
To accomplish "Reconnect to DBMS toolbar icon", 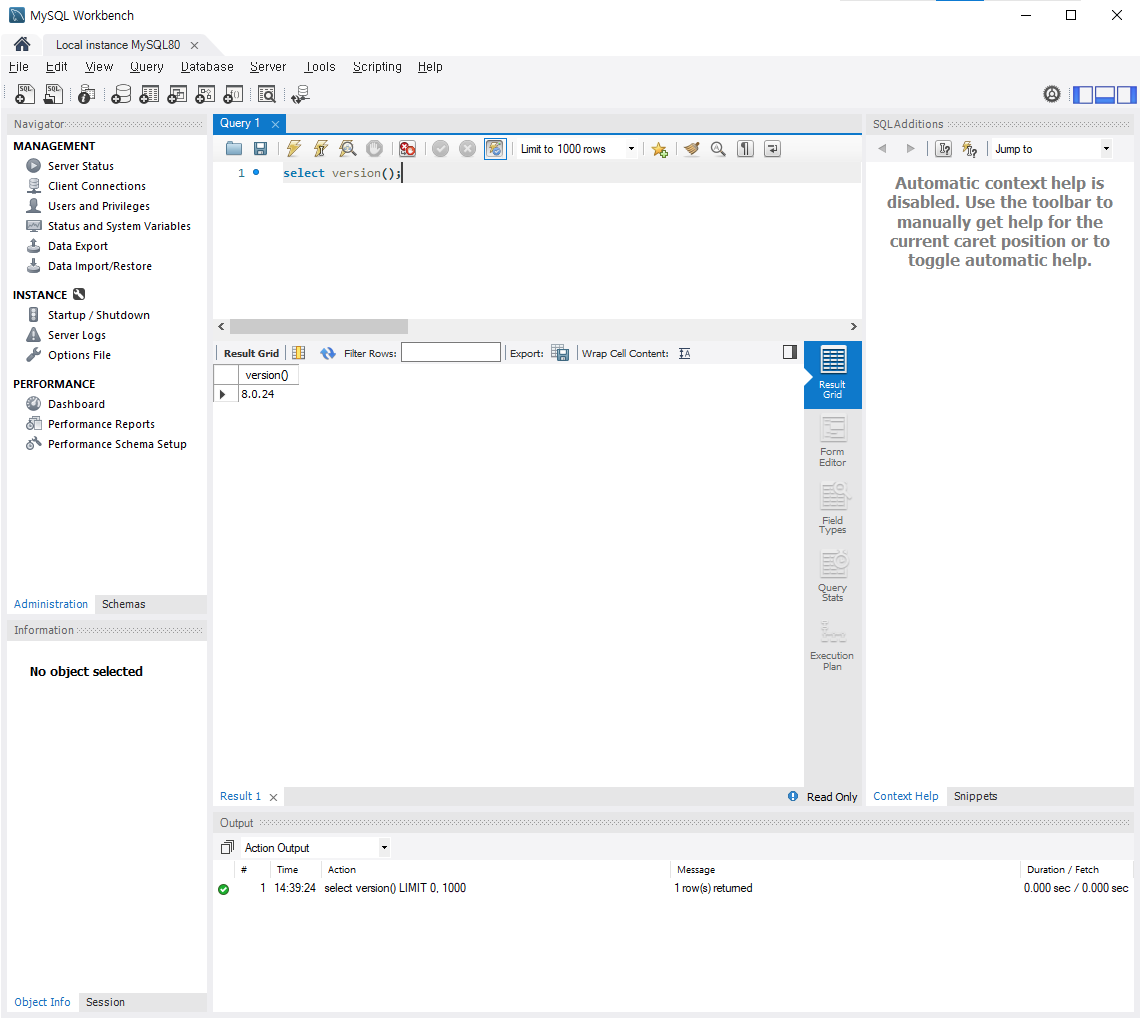I will 300,94.
